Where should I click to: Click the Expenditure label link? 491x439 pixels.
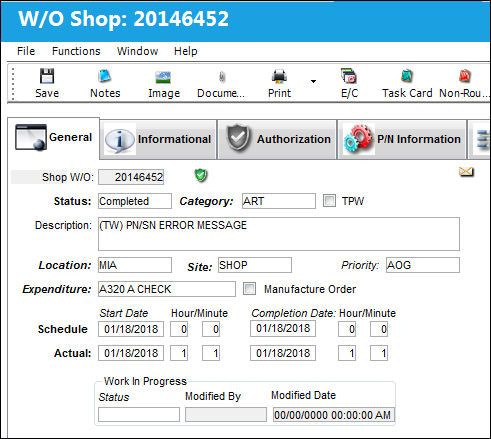[x=57, y=289]
